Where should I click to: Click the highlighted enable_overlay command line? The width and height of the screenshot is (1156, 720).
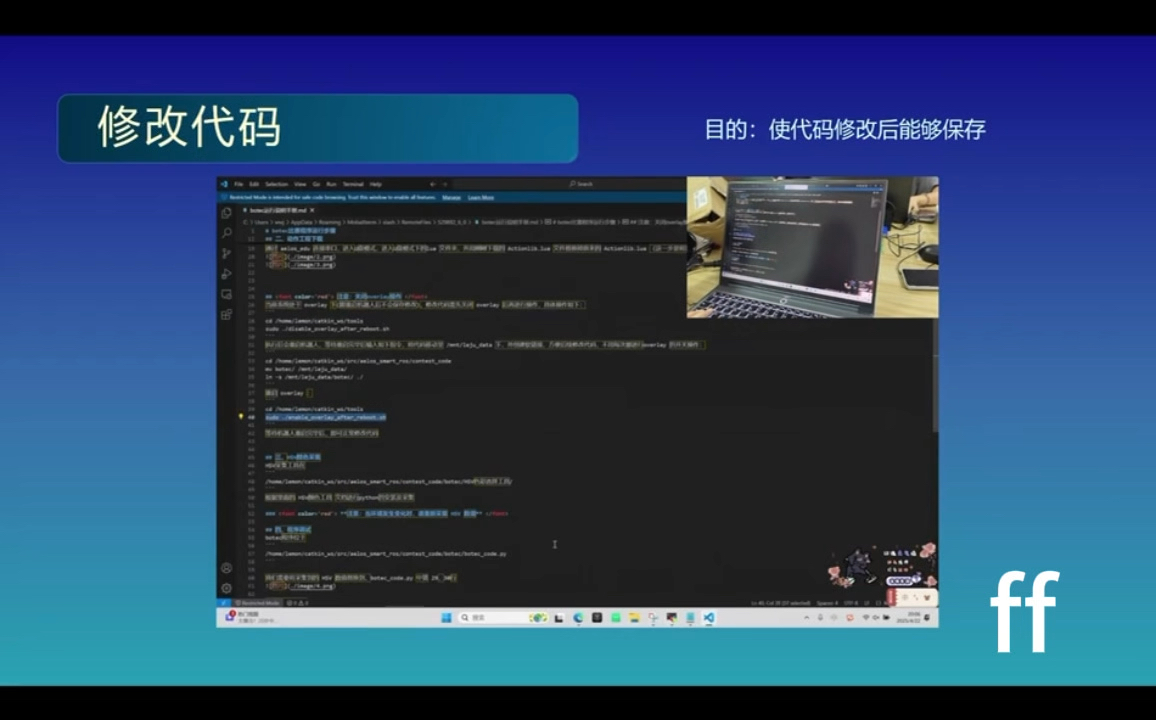(x=325, y=417)
